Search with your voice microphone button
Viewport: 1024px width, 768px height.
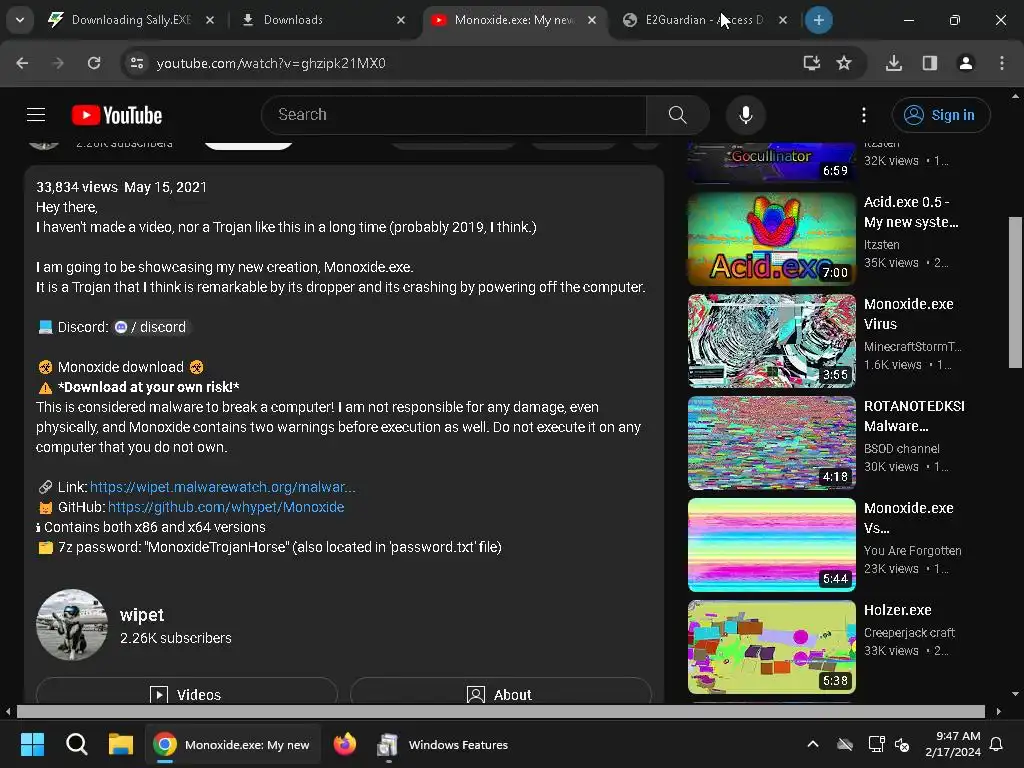pos(745,115)
